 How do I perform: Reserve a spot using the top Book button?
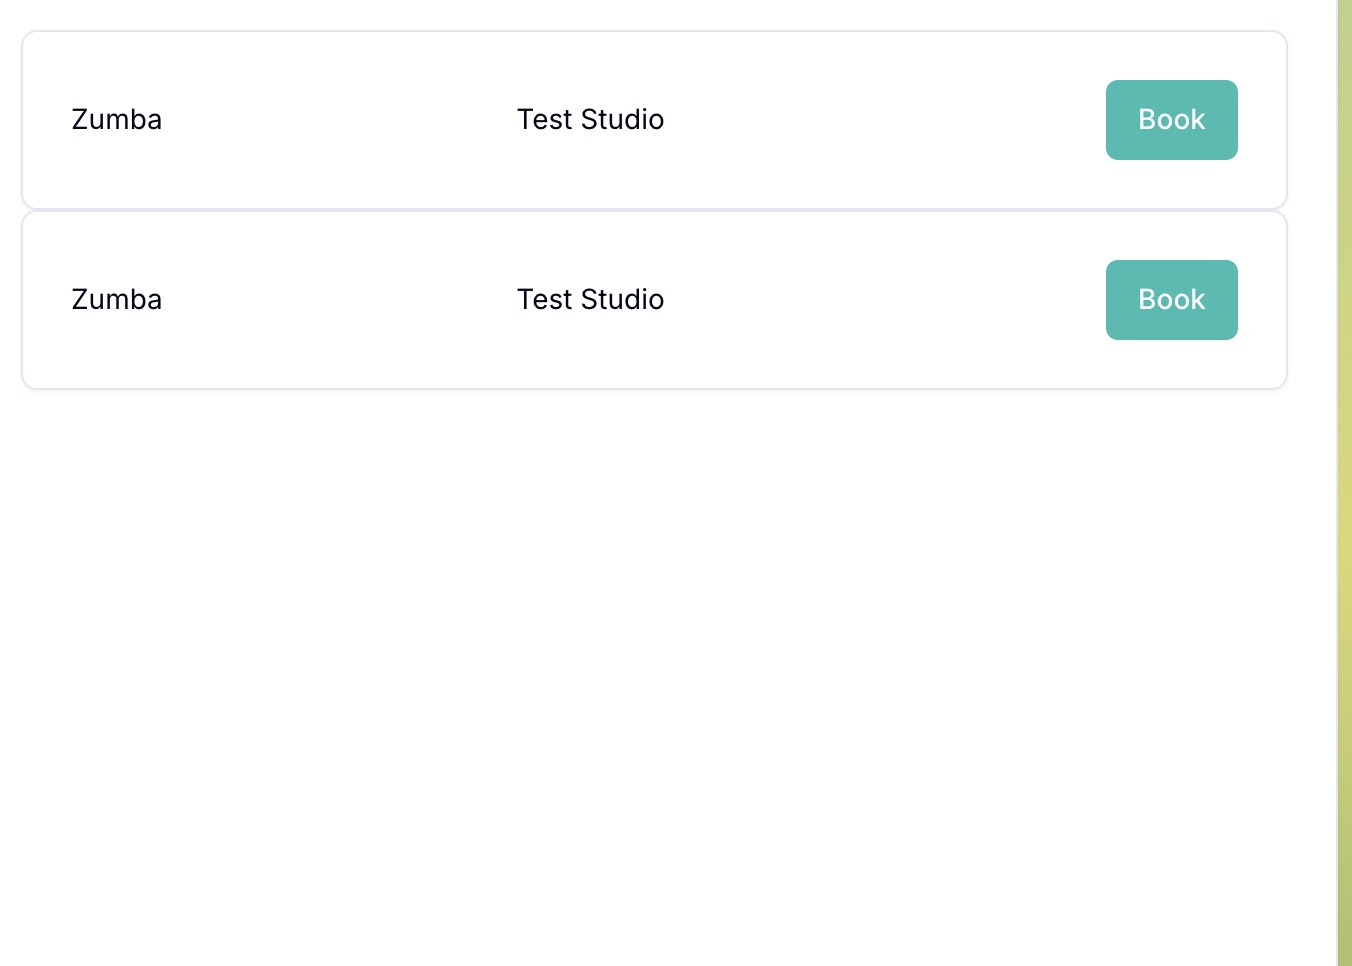1171,120
